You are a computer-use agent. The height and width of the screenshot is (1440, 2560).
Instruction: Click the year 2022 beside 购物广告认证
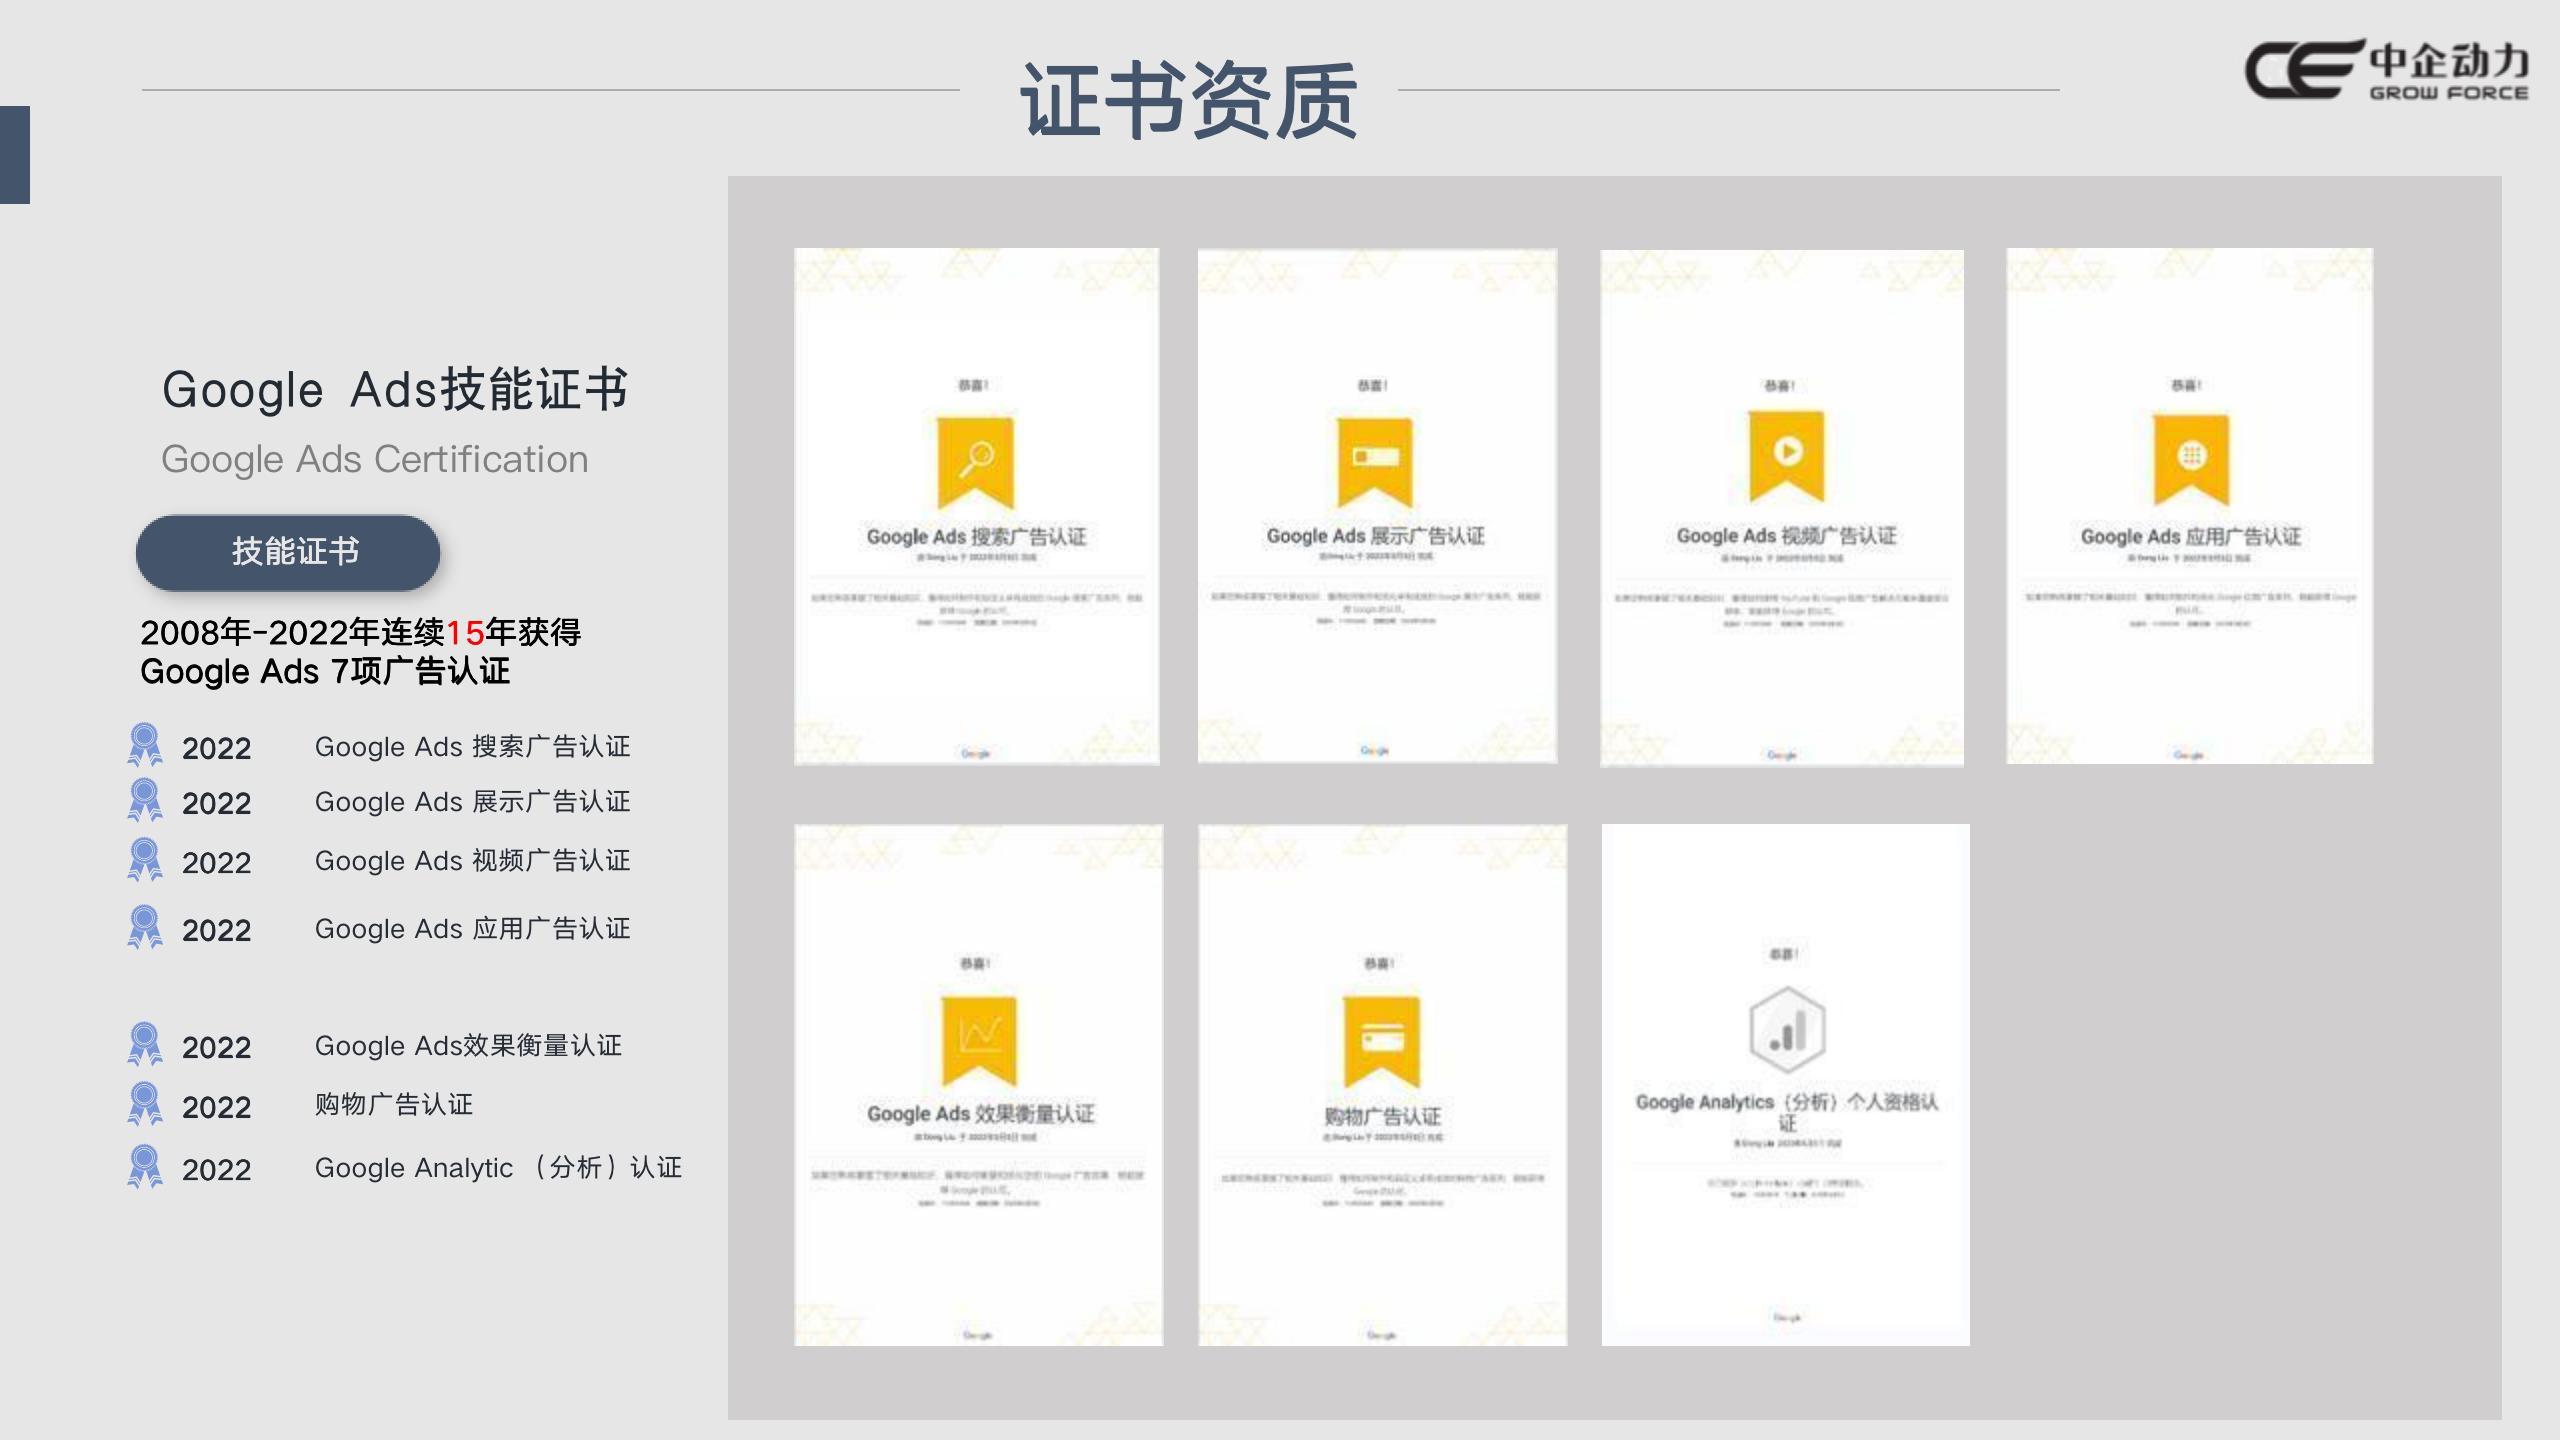(216, 1107)
